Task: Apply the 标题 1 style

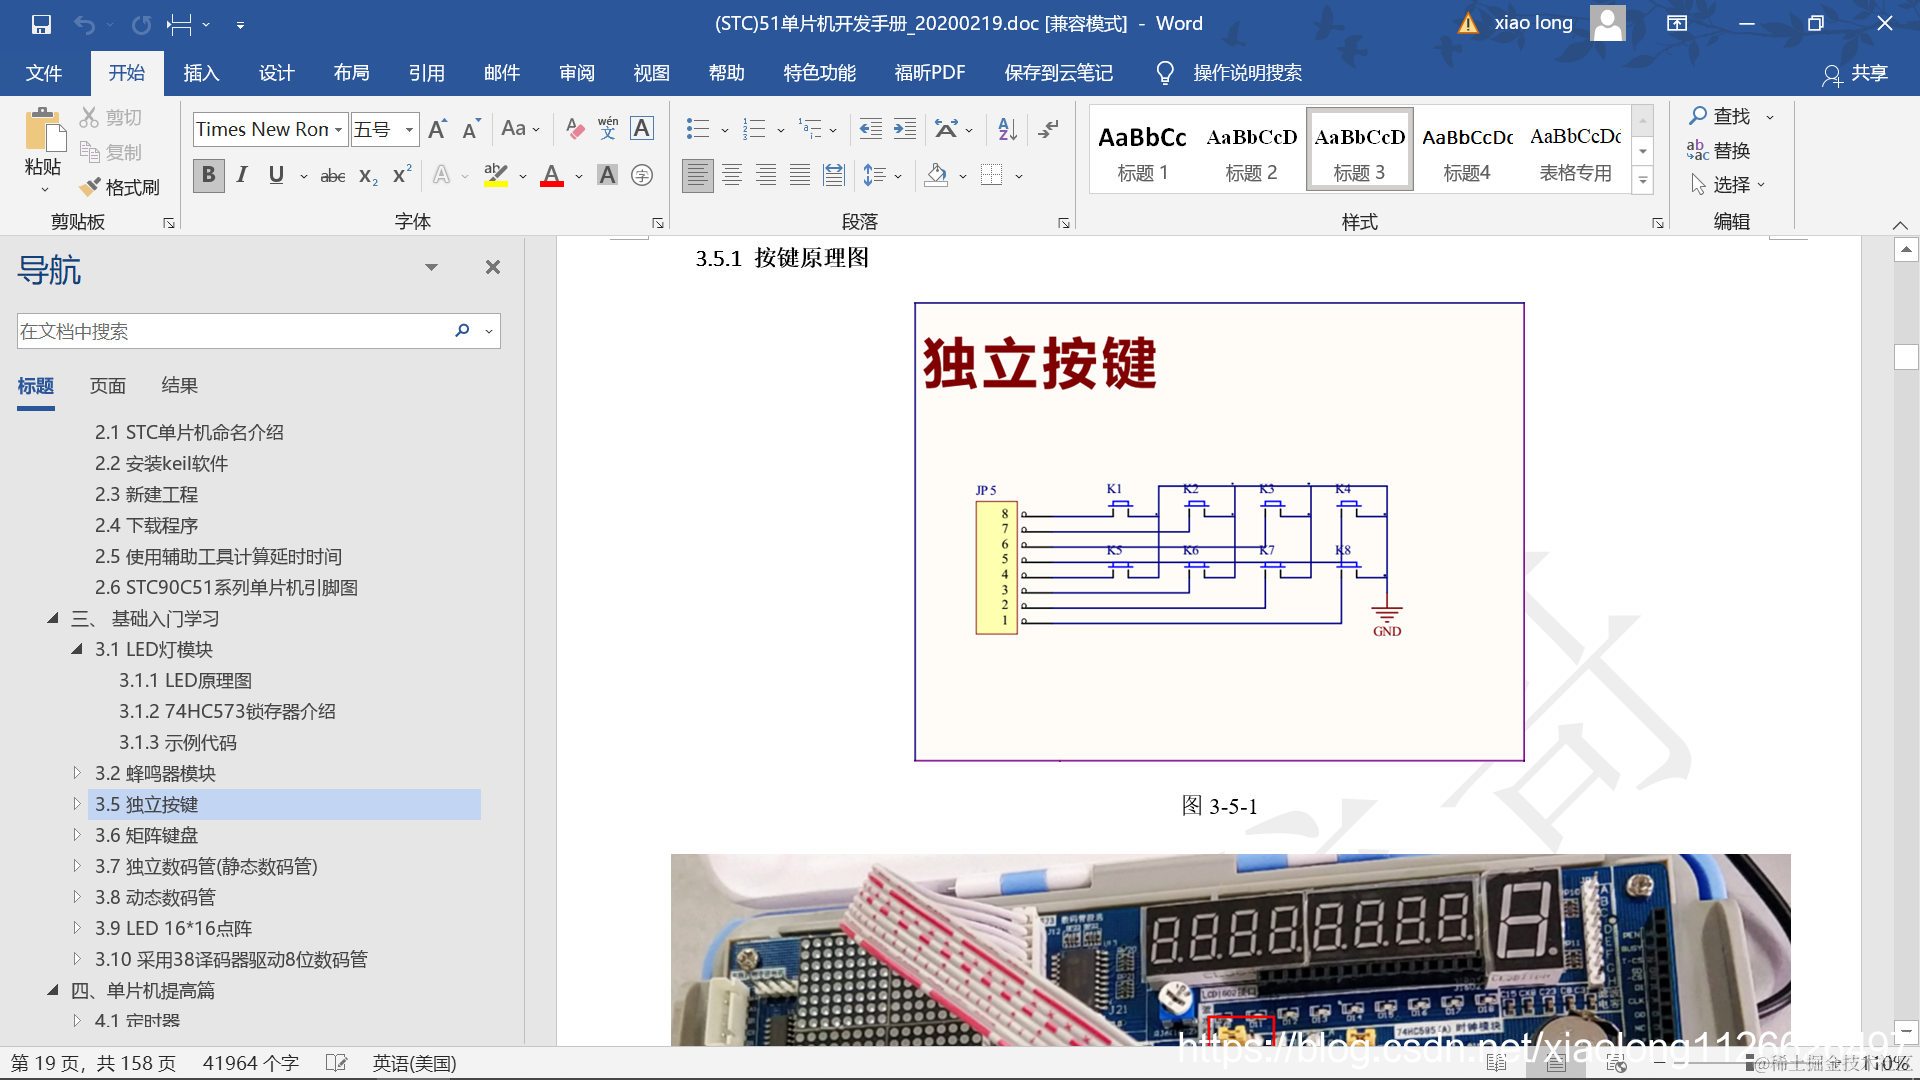Action: (x=1143, y=150)
